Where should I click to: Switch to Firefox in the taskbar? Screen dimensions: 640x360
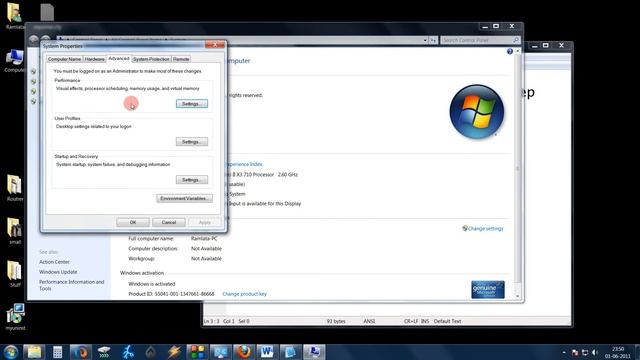244,352
